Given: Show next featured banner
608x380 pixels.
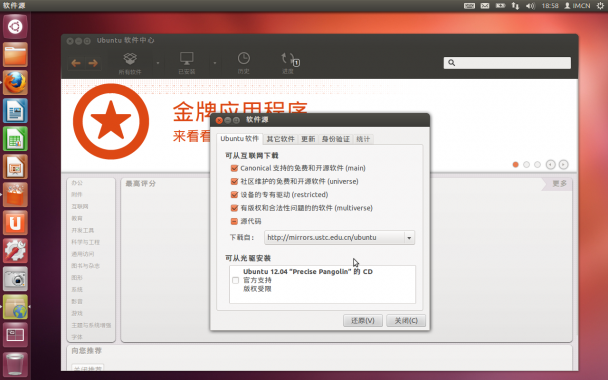Looking at the screenshot, I should point(563,164).
